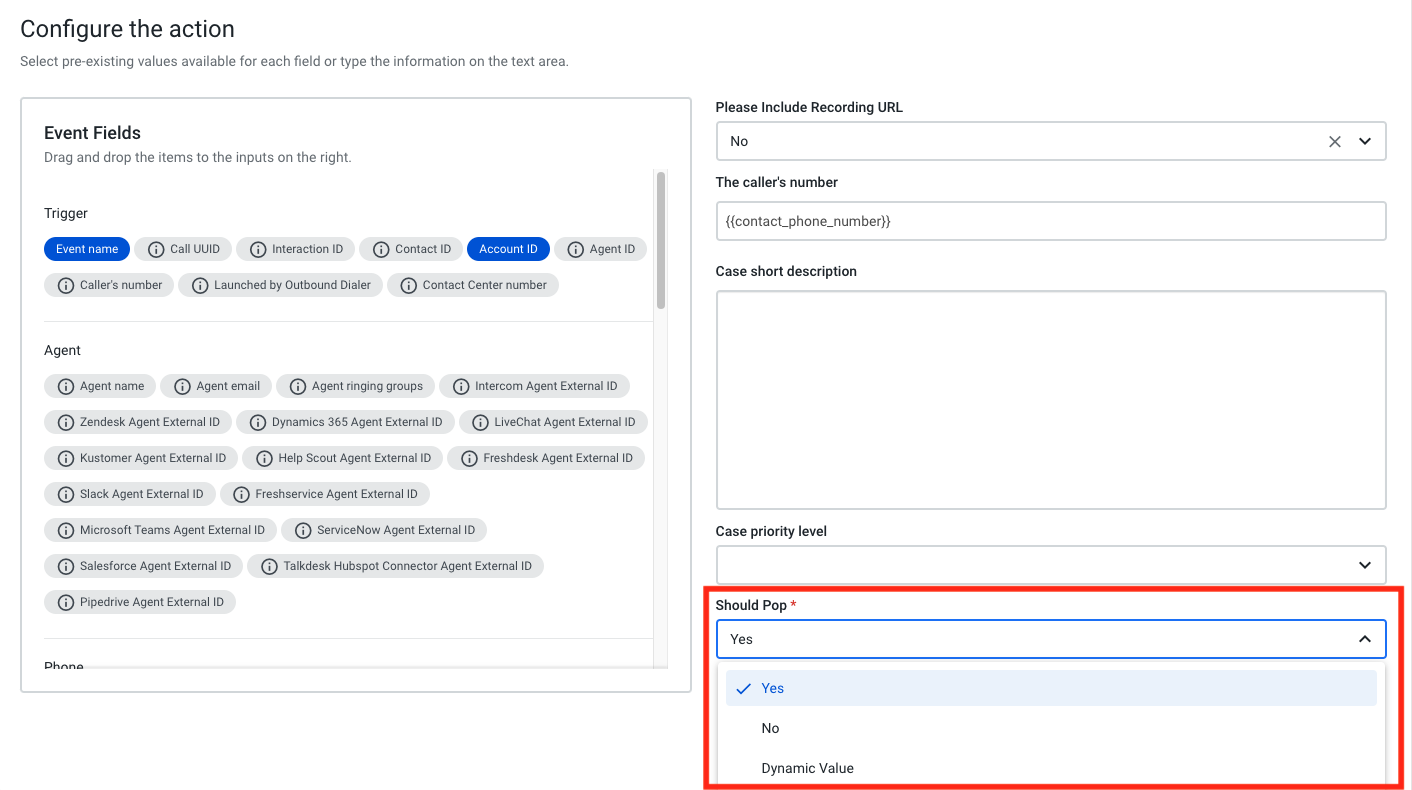The image size is (1412, 790).
Task: Choose Dynamic Value for Should Pop
Action: point(807,768)
